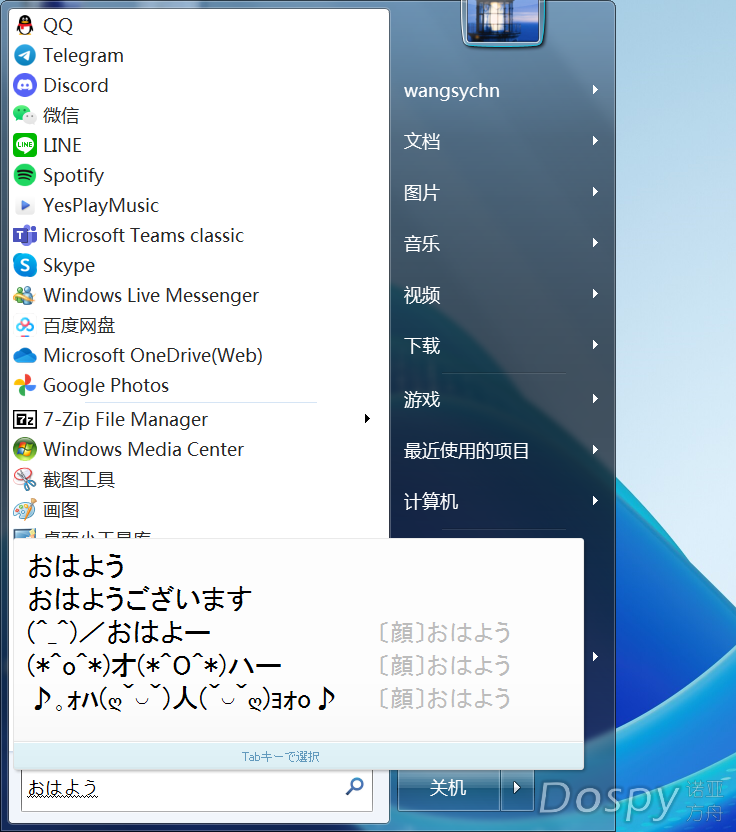Open the 图片 library
736x832 pixels.
[422, 193]
